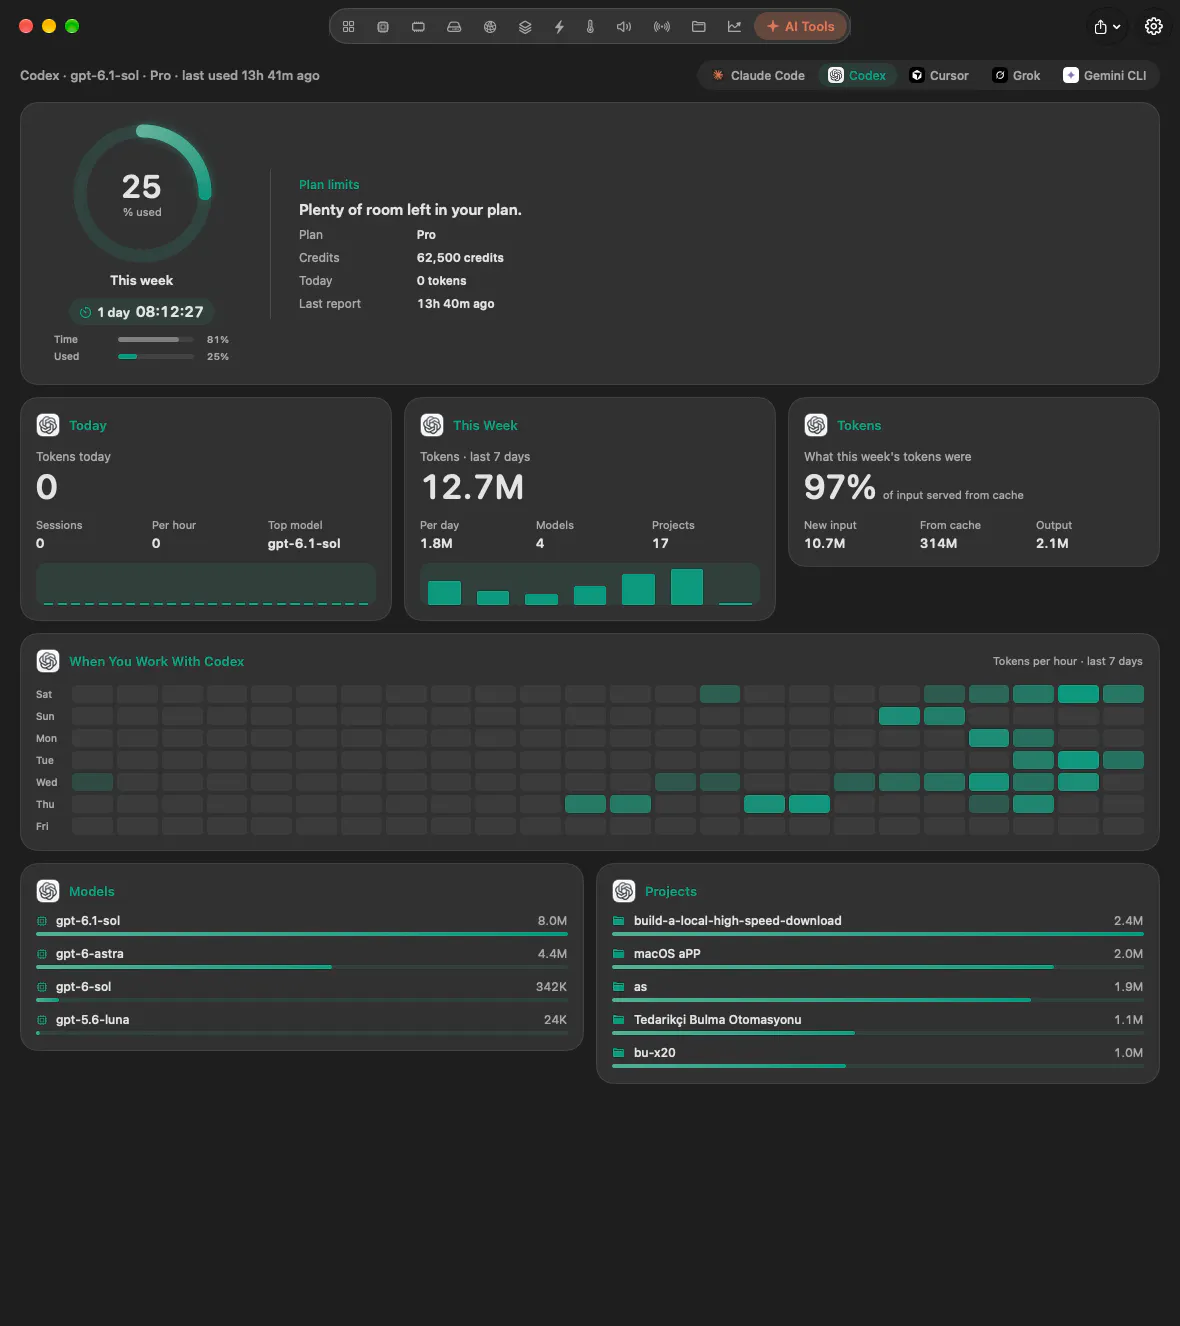Viewport: 1180px width, 1326px height.
Task: Open the overview grid icon in toolbar
Action: point(348,27)
